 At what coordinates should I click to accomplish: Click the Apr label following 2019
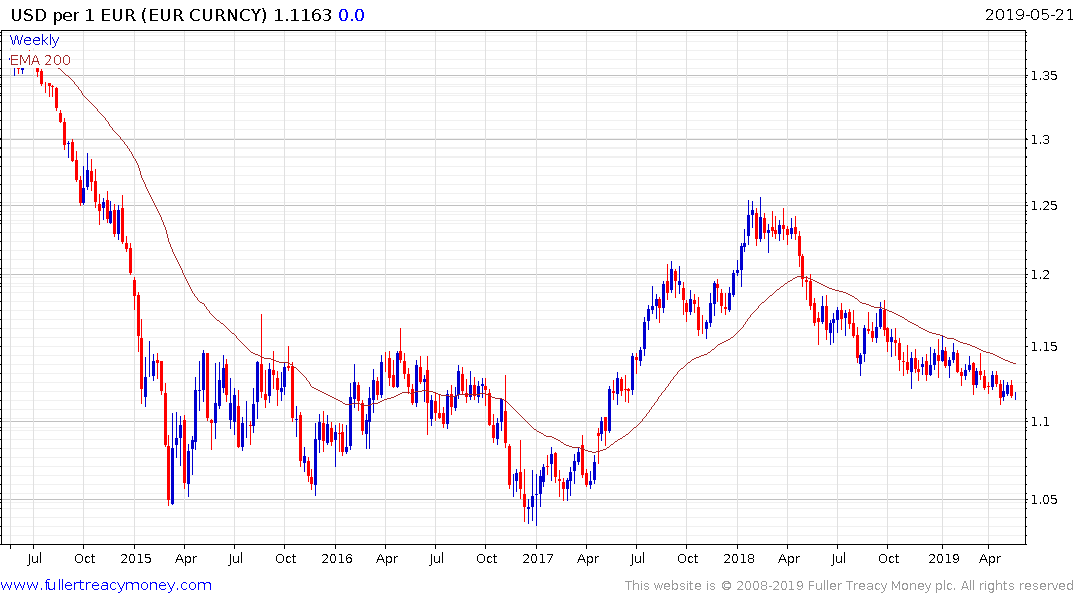pyautogui.click(x=990, y=558)
